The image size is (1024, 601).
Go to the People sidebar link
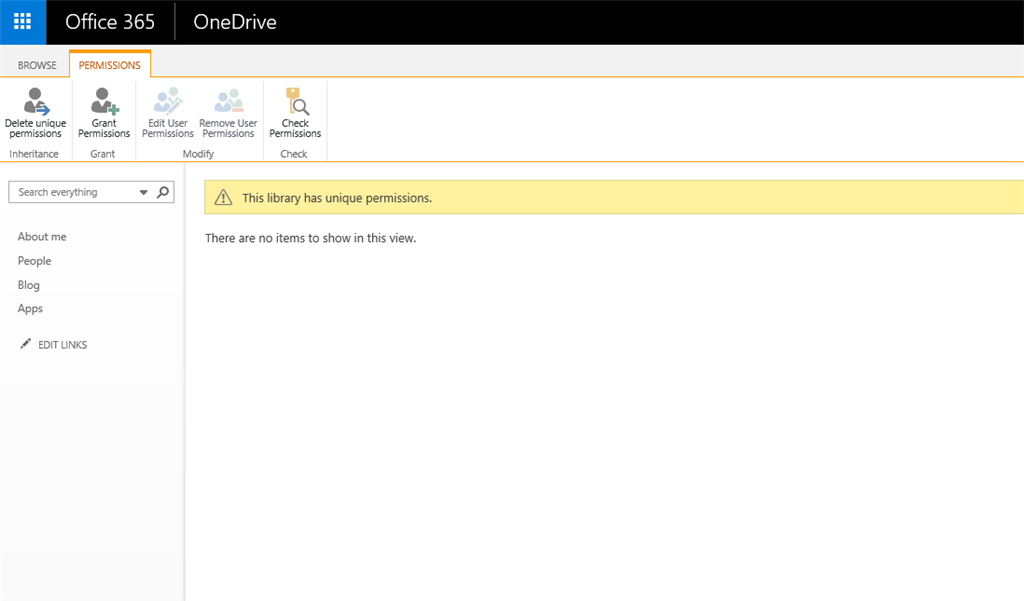click(35, 261)
